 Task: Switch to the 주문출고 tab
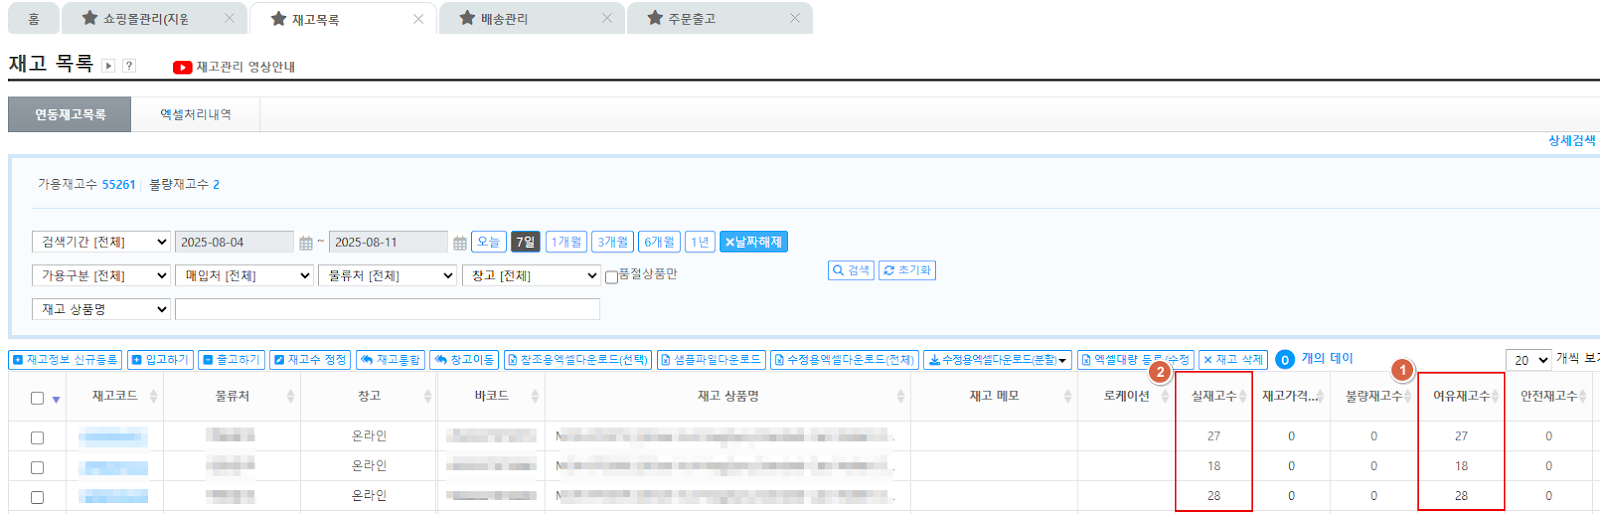[x=692, y=19]
